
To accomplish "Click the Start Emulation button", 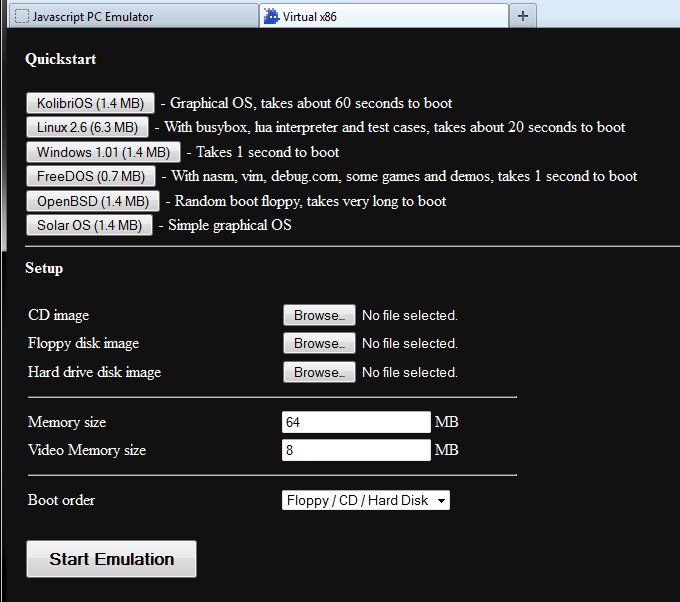I will (x=111, y=559).
